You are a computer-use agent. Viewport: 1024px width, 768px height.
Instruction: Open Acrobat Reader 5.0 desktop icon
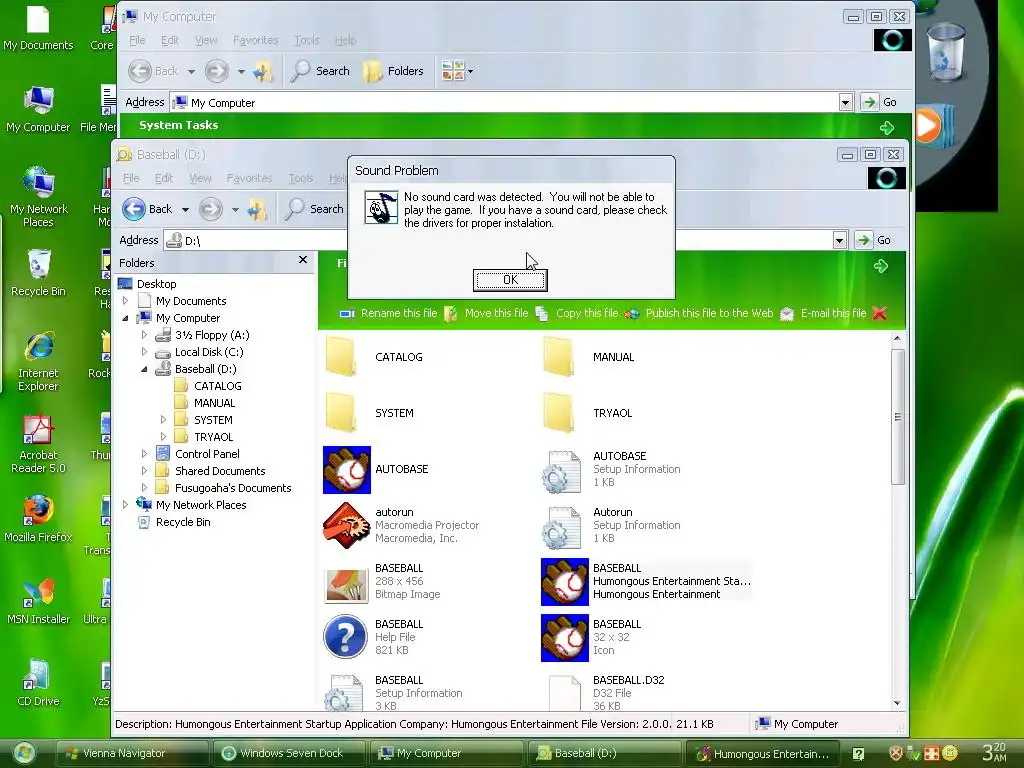click(39, 444)
